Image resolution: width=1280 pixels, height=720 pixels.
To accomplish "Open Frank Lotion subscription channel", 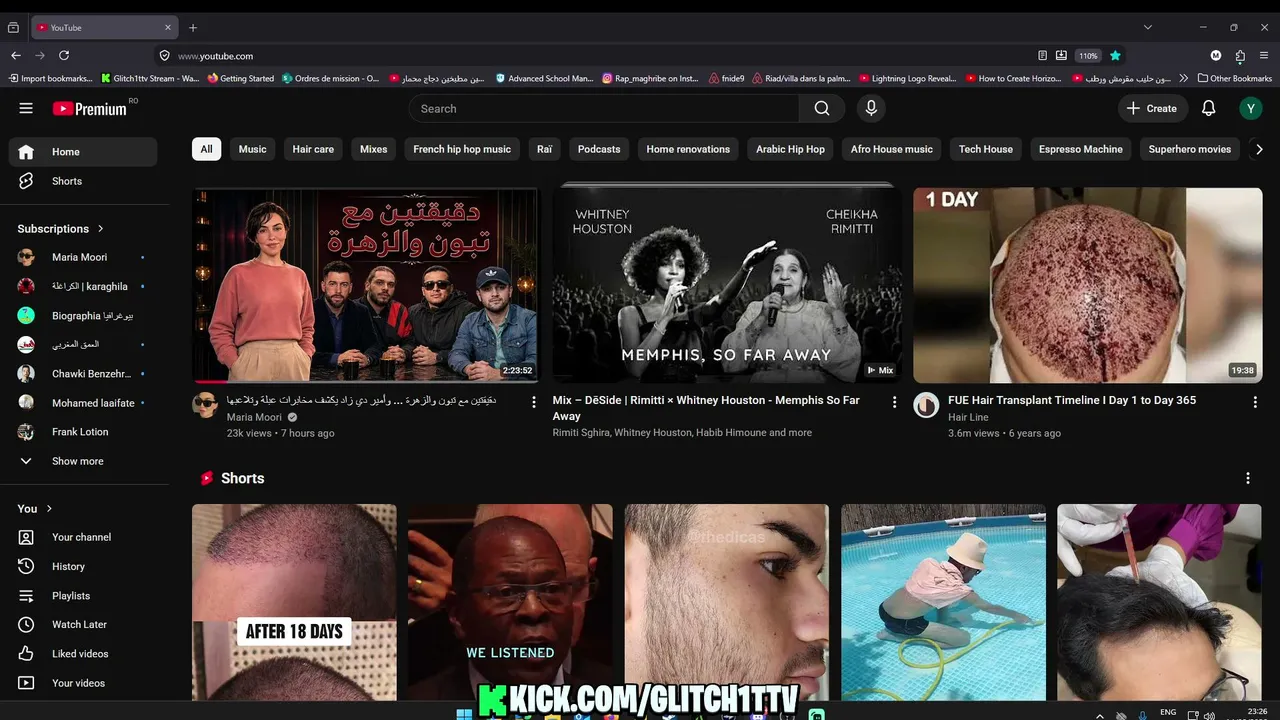I will 83,432.
